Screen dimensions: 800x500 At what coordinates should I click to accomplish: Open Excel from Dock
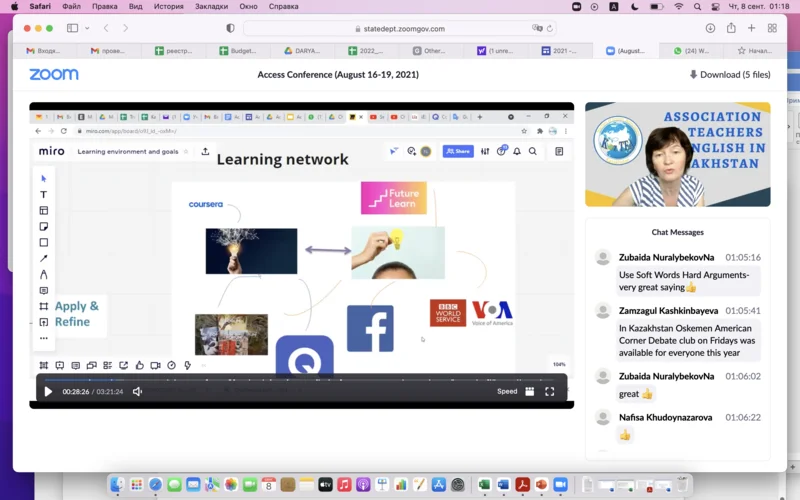tap(484, 484)
